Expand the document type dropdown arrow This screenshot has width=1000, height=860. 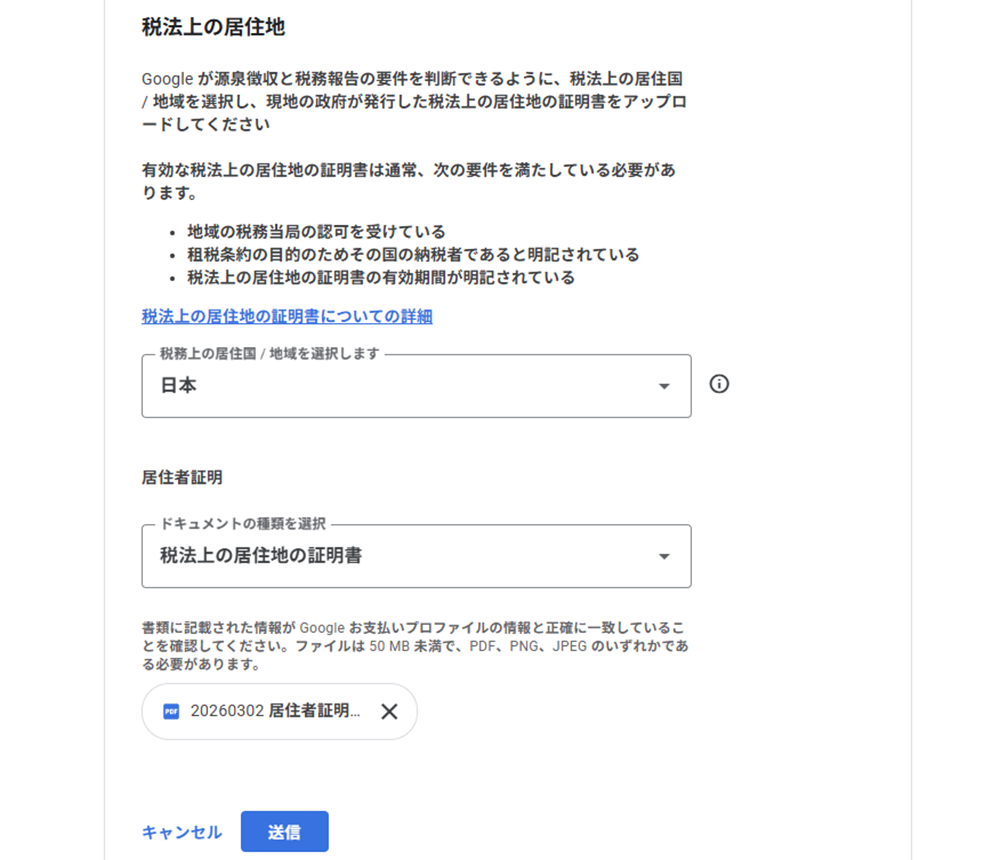pos(664,557)
